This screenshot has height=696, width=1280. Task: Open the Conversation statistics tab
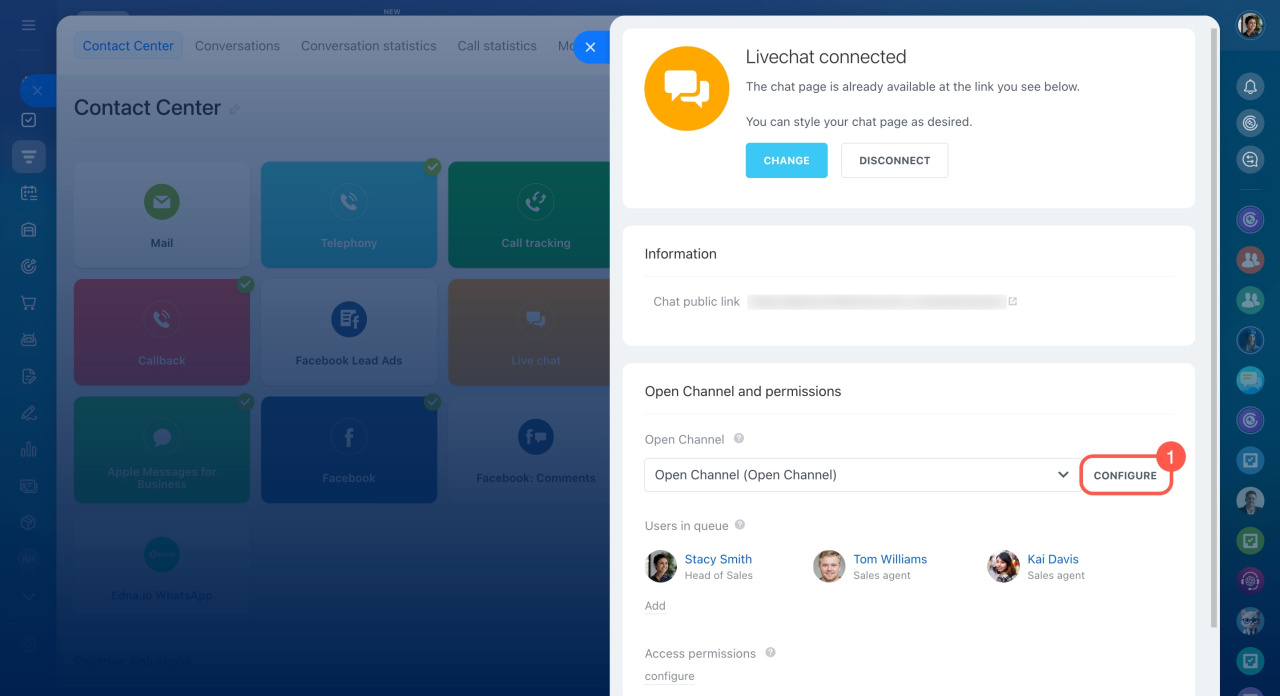tap(368, 46)
